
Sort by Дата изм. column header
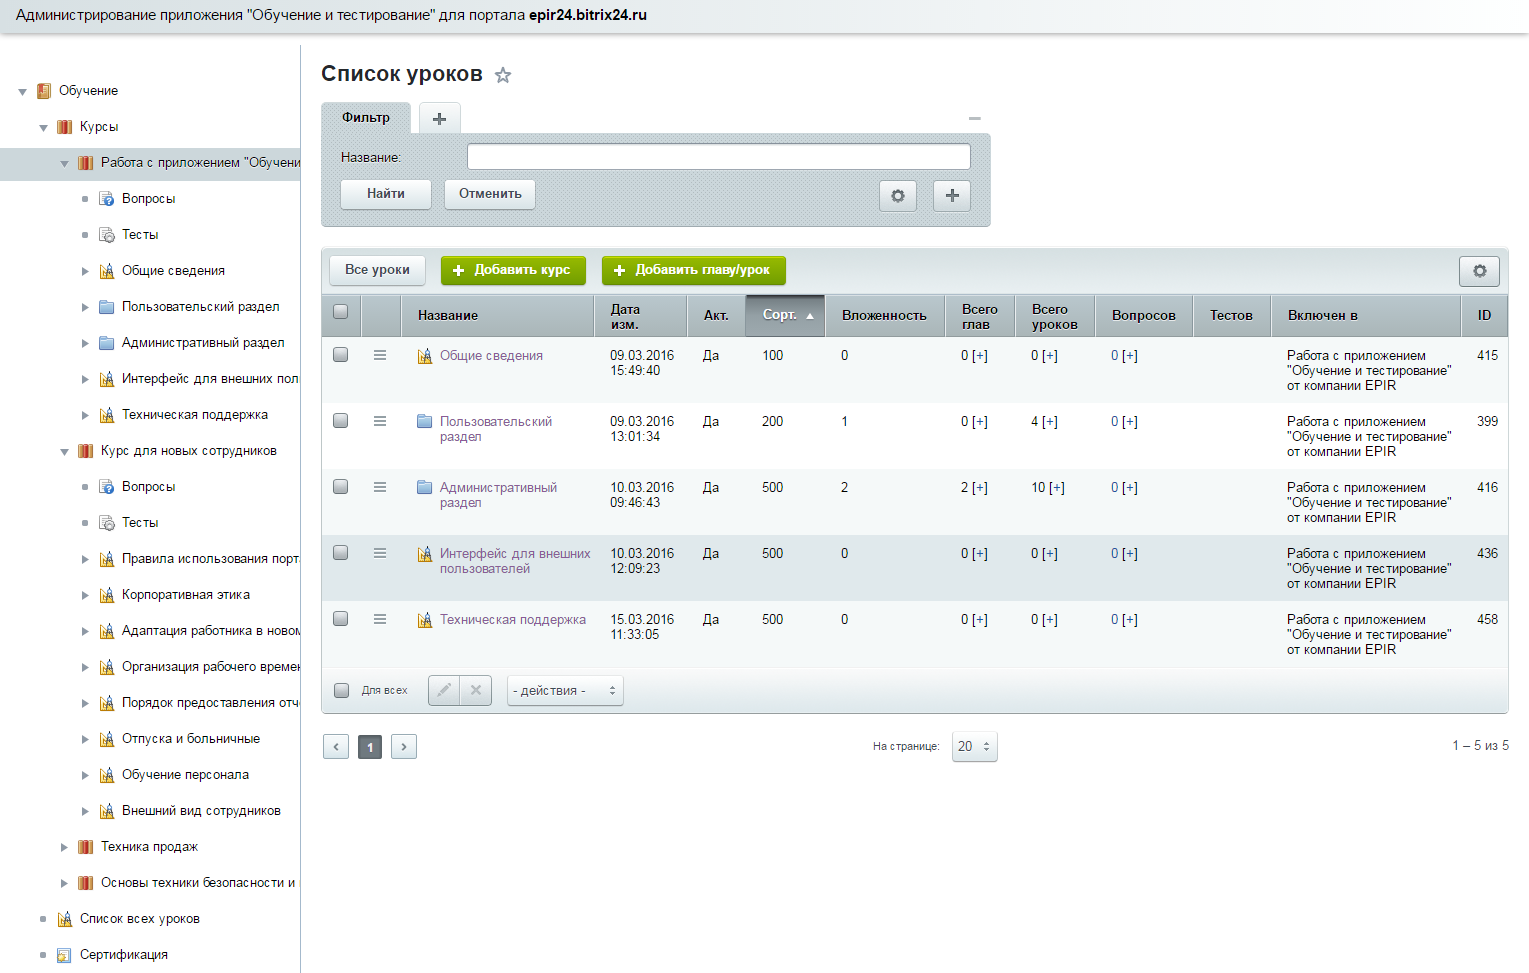coord(641,316)
